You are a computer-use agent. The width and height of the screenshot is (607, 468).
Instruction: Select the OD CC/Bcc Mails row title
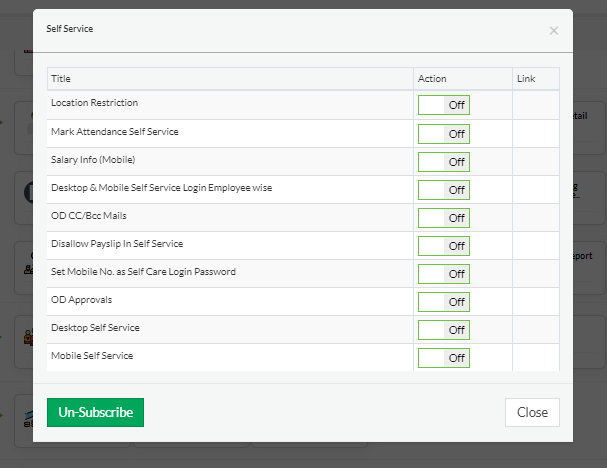pos(89,216)
